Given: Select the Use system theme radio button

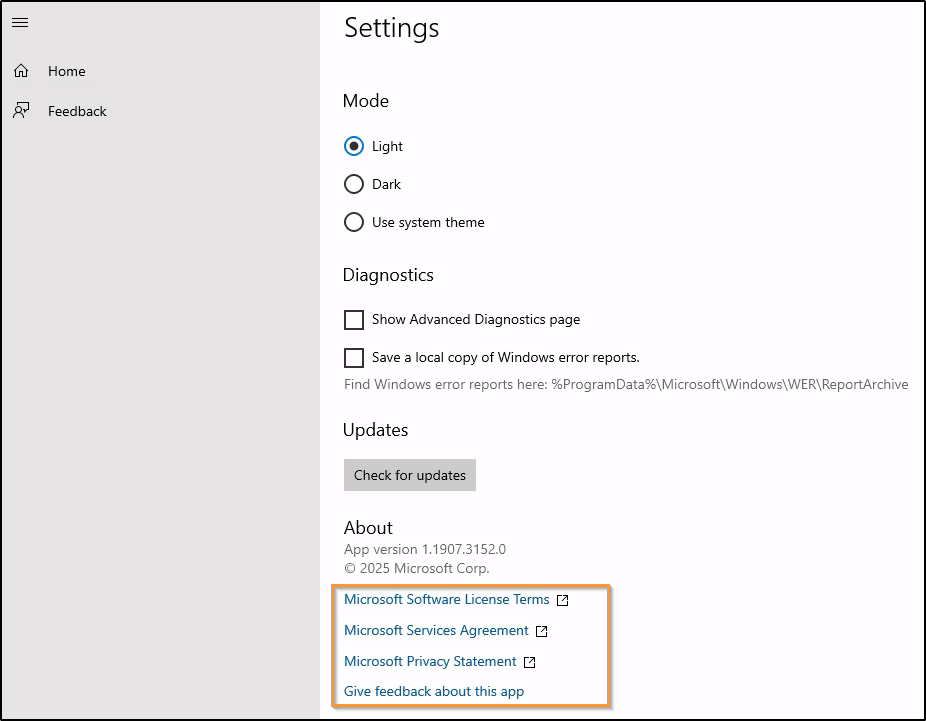Looking at the screenshot, I should (354, 222).
